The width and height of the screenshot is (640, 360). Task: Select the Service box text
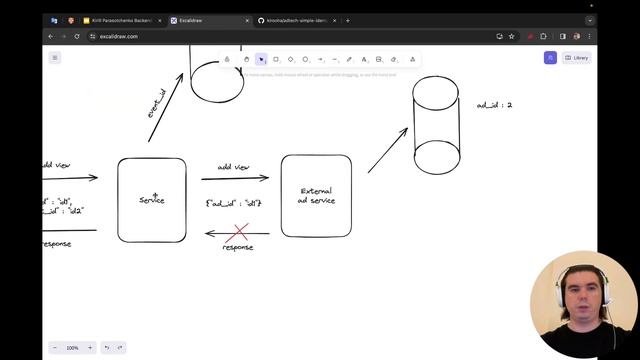point(151,200)
